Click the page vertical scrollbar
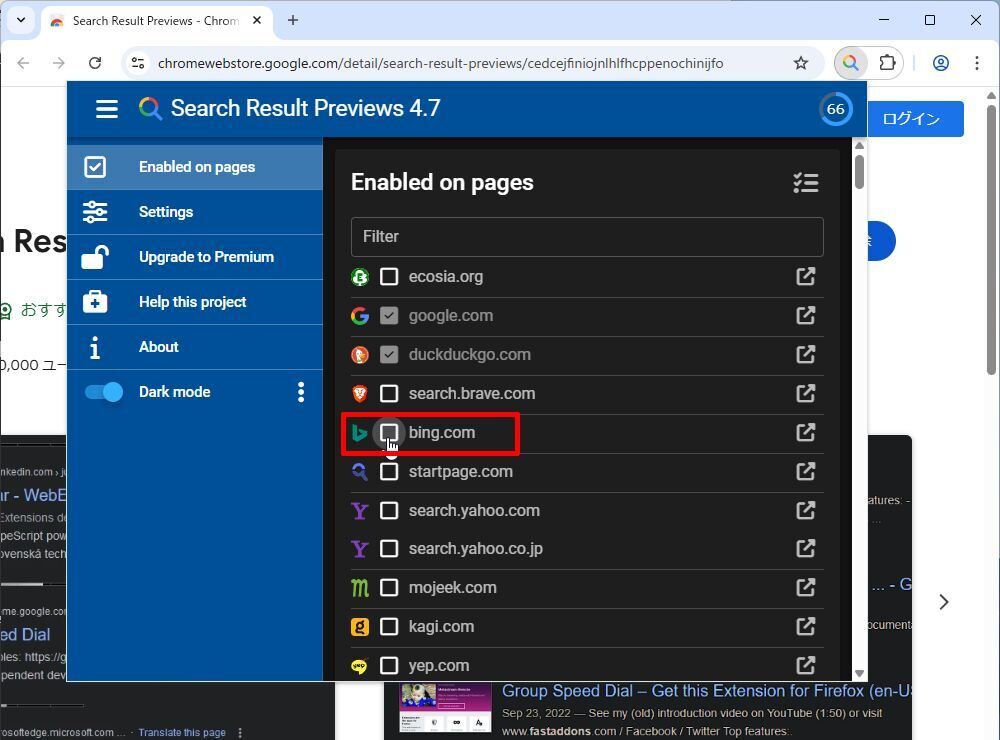The width and height of the screenshot is (1000, 740). [990, 239]
